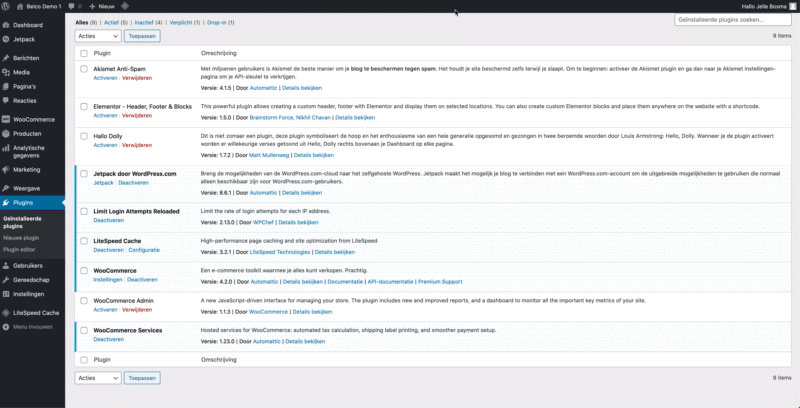Open WooCommerce Instellingen link
This screenshot has width=800, height=408.
click(x=108, y=280)
